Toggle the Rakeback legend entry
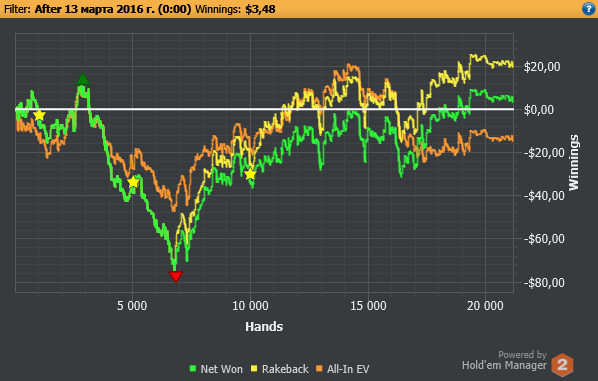Screen dimensions: 598x381 [x=280, y=369]
